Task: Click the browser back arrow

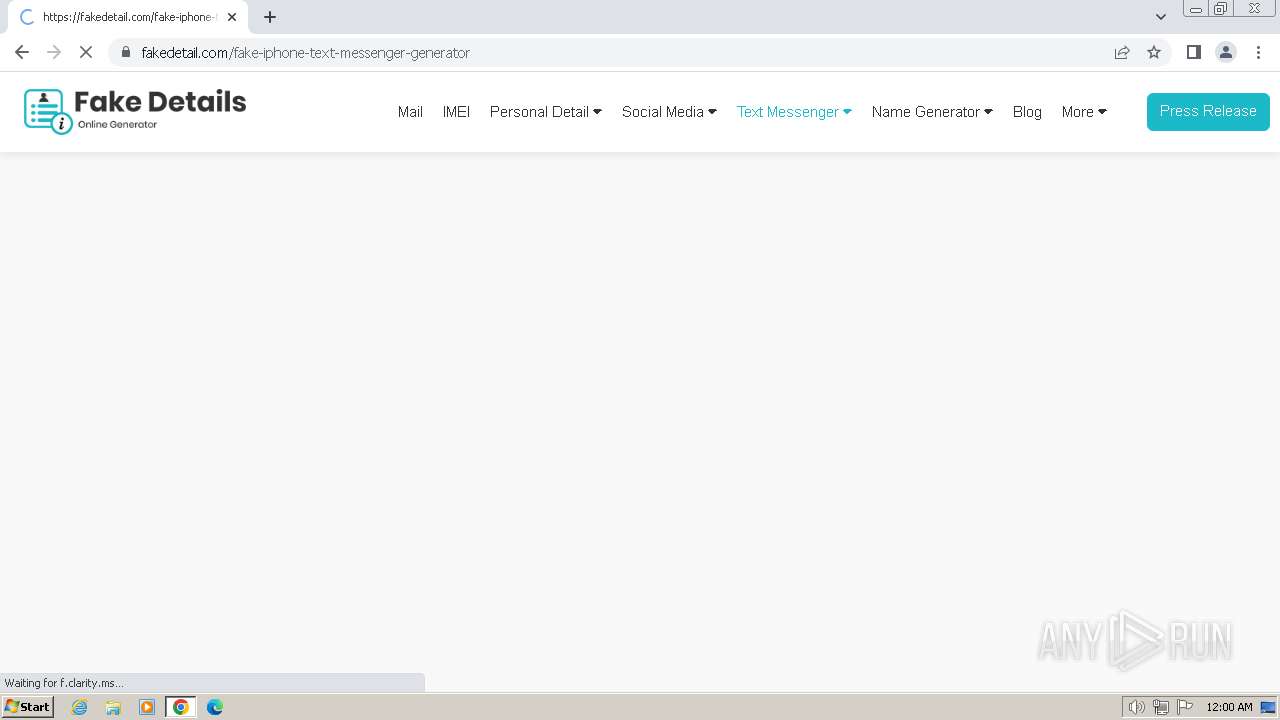Action: click(22, 52)
